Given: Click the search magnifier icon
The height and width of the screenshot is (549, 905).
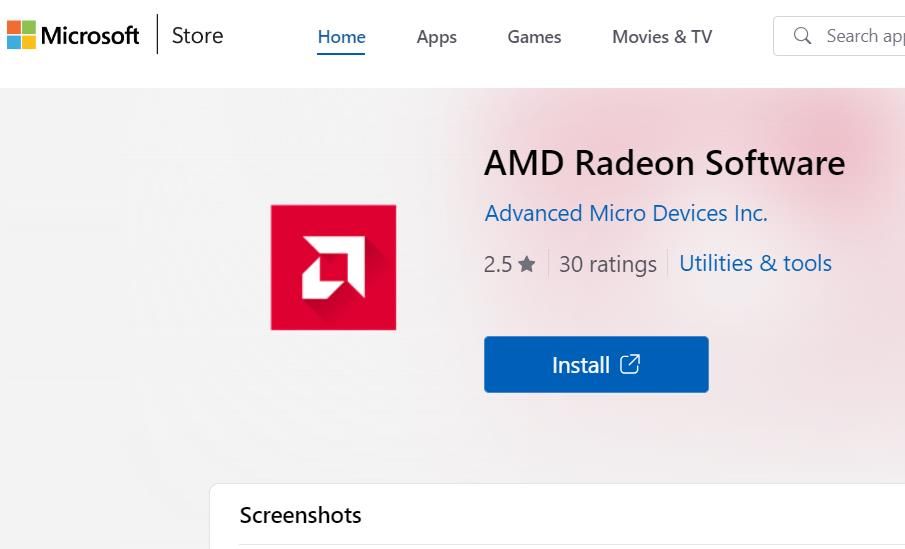Looking at the screenshot, I should (x=802, y=36).
